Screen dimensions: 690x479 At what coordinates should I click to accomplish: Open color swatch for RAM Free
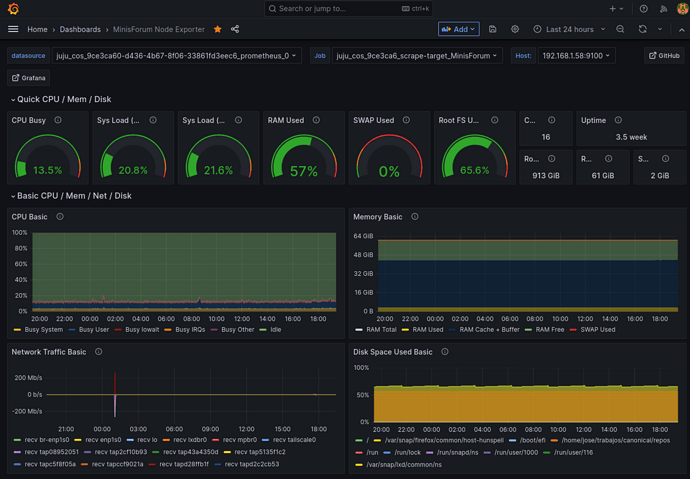[529, 330]
